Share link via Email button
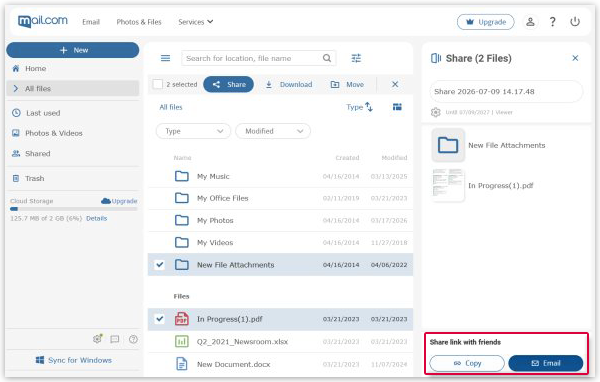Viewport: 600px width, 382px height. point(546,363)
